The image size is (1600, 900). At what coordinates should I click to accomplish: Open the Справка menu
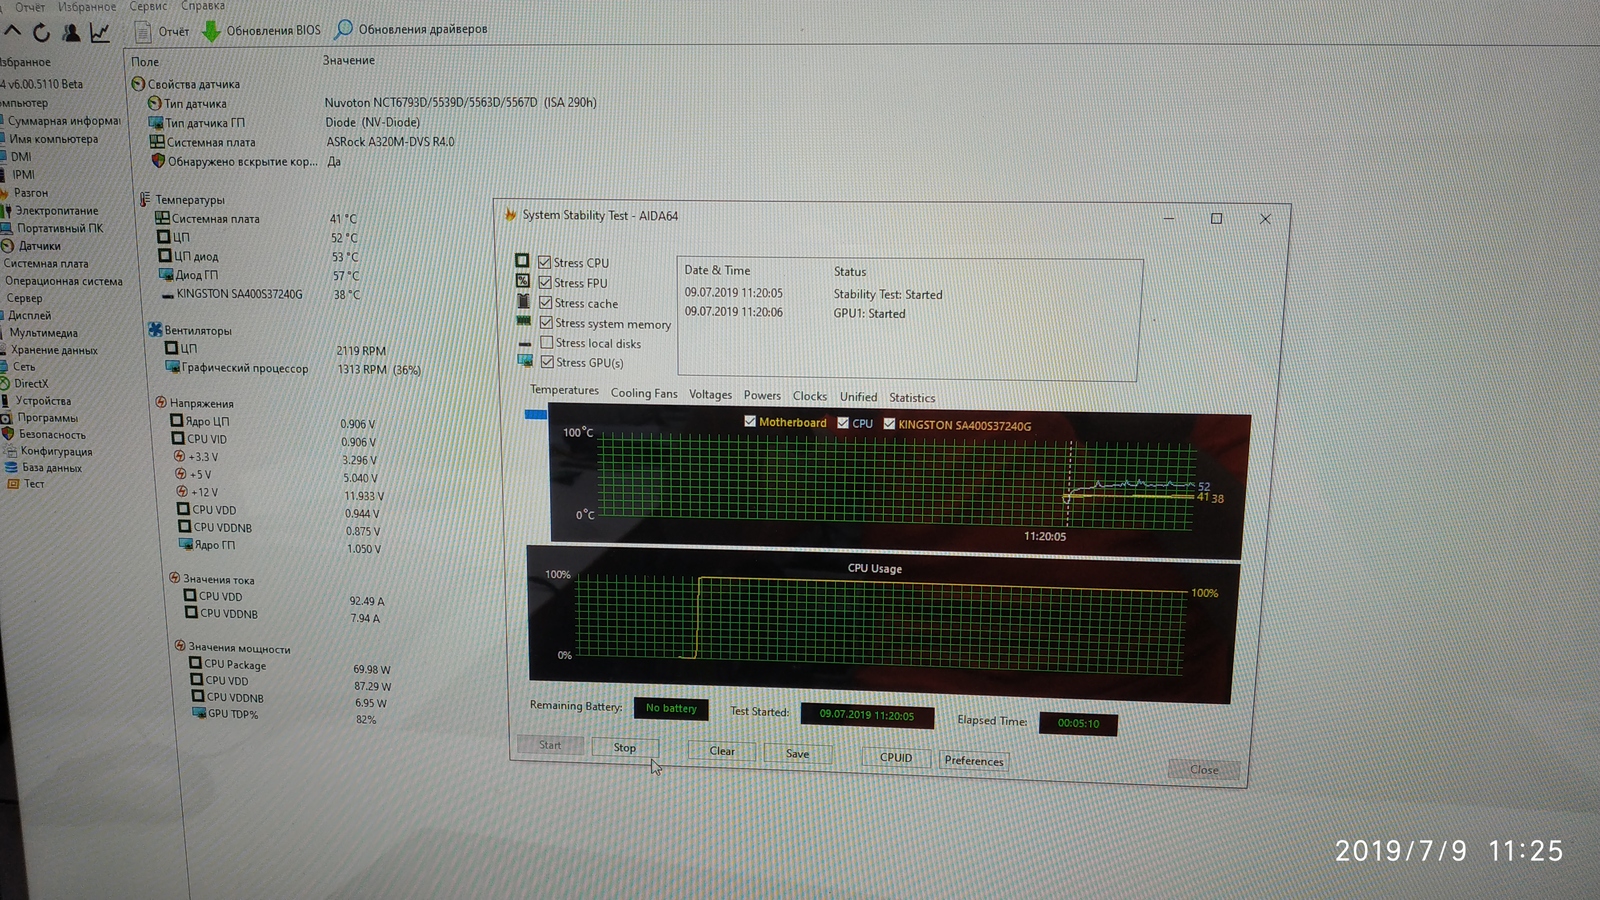point(203,6)
